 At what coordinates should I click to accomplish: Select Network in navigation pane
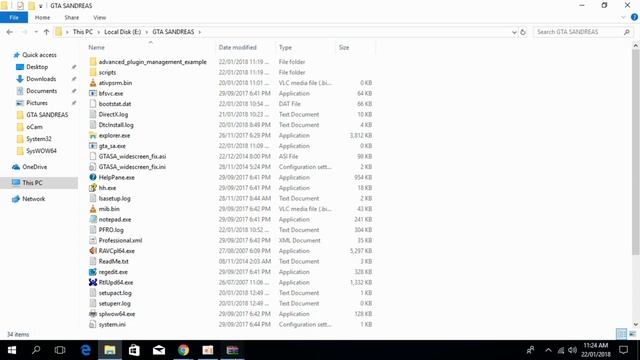coord(33,199)
